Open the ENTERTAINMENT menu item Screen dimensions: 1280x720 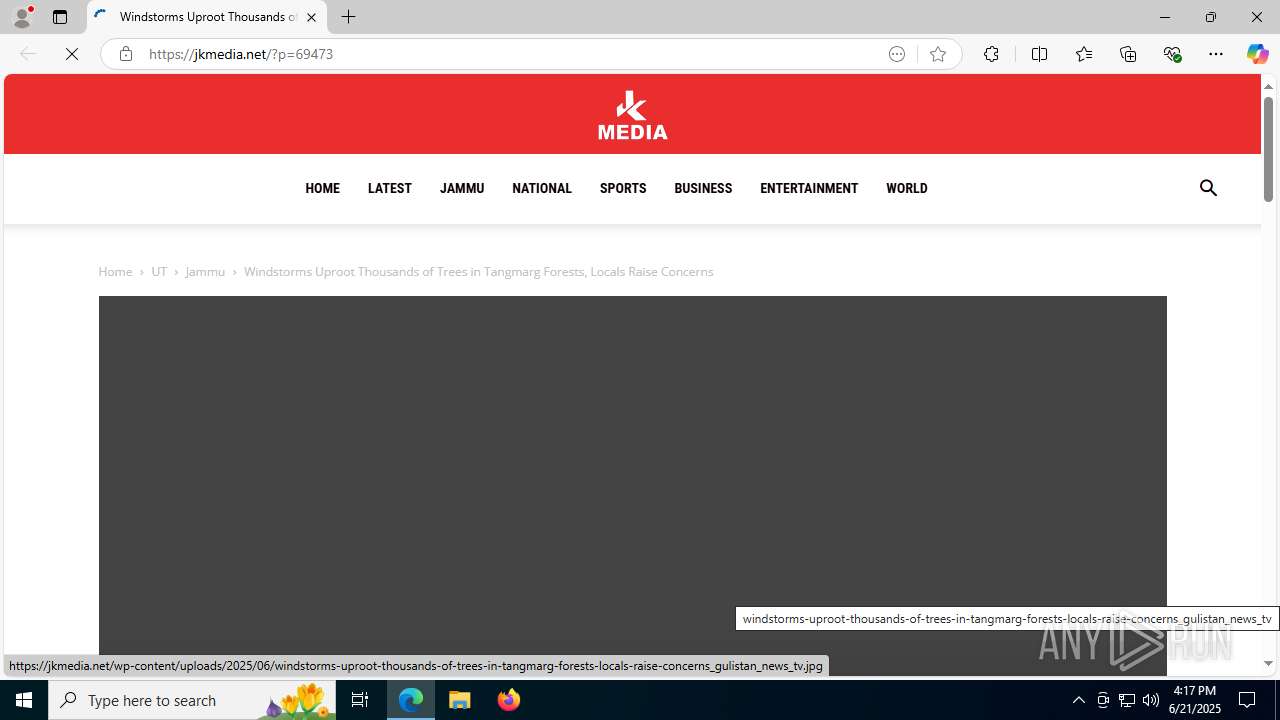tap(809, 188)
